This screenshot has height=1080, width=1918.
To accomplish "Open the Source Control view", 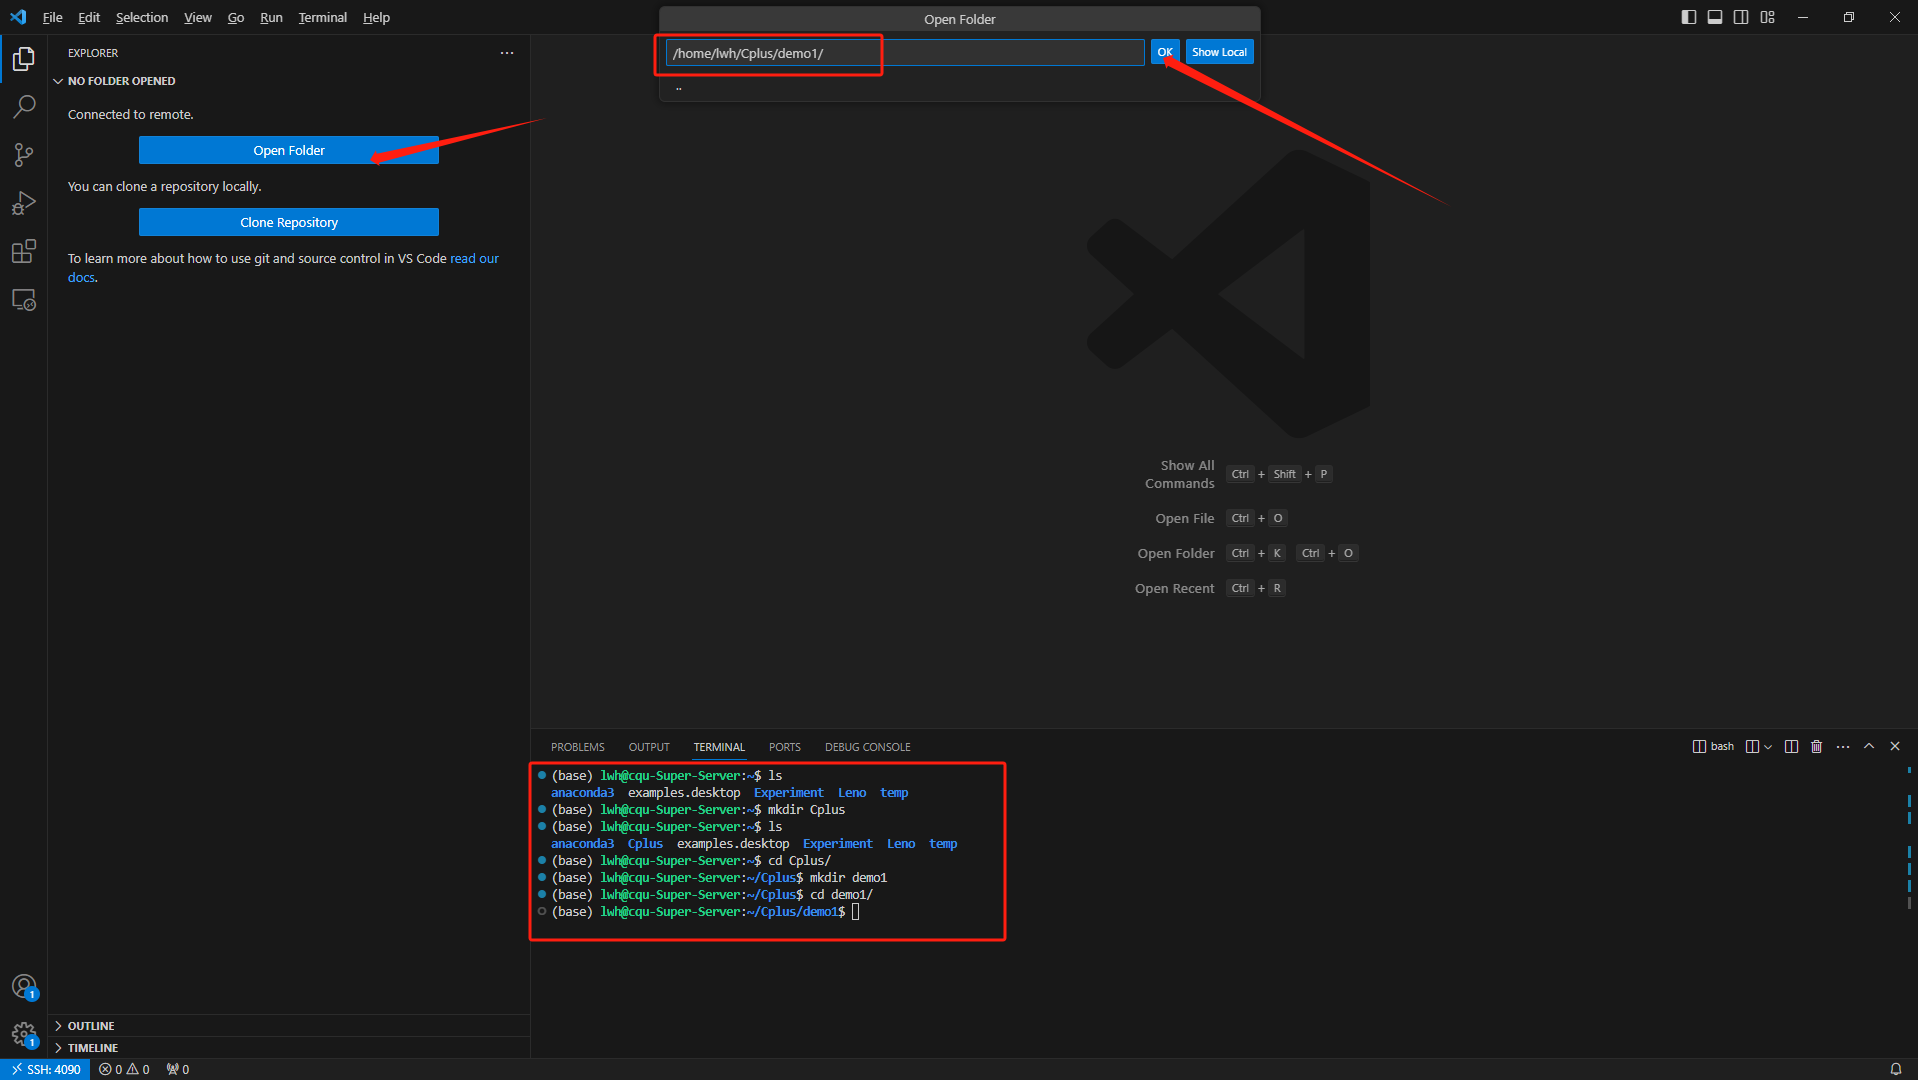I will pyautogui.click(x=24, y=154).
